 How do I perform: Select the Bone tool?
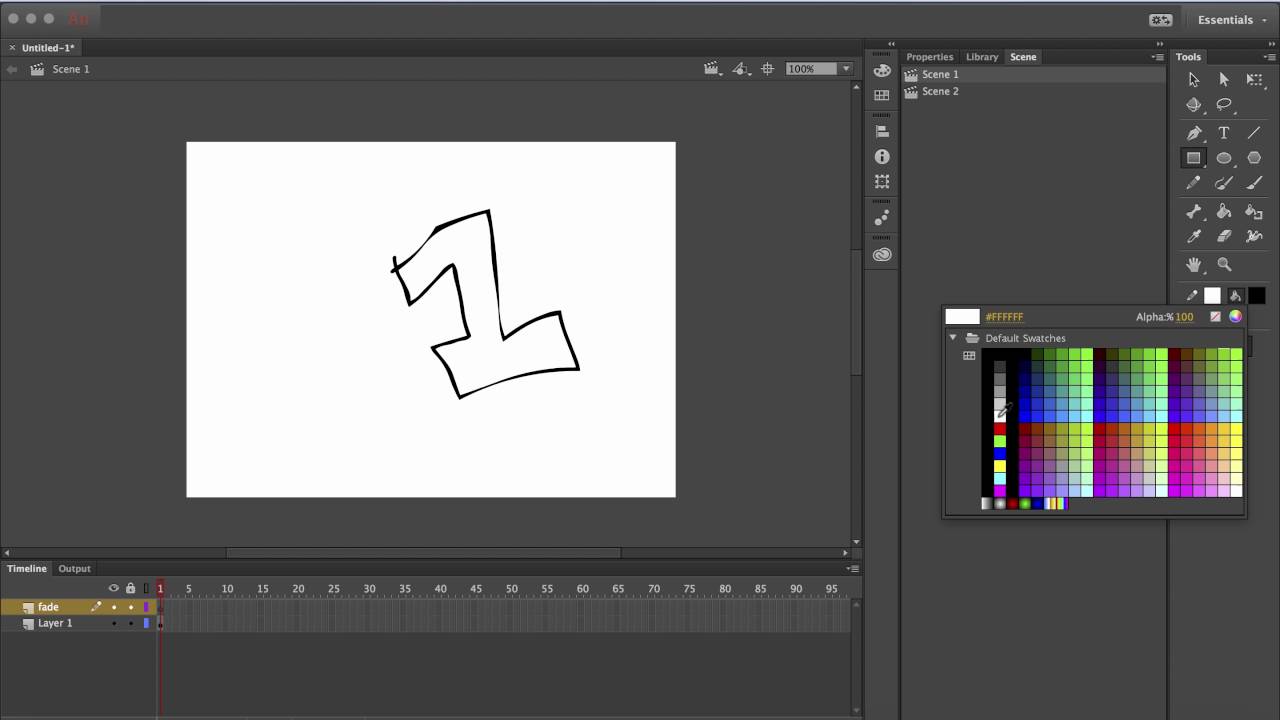tap(1194, 211)
